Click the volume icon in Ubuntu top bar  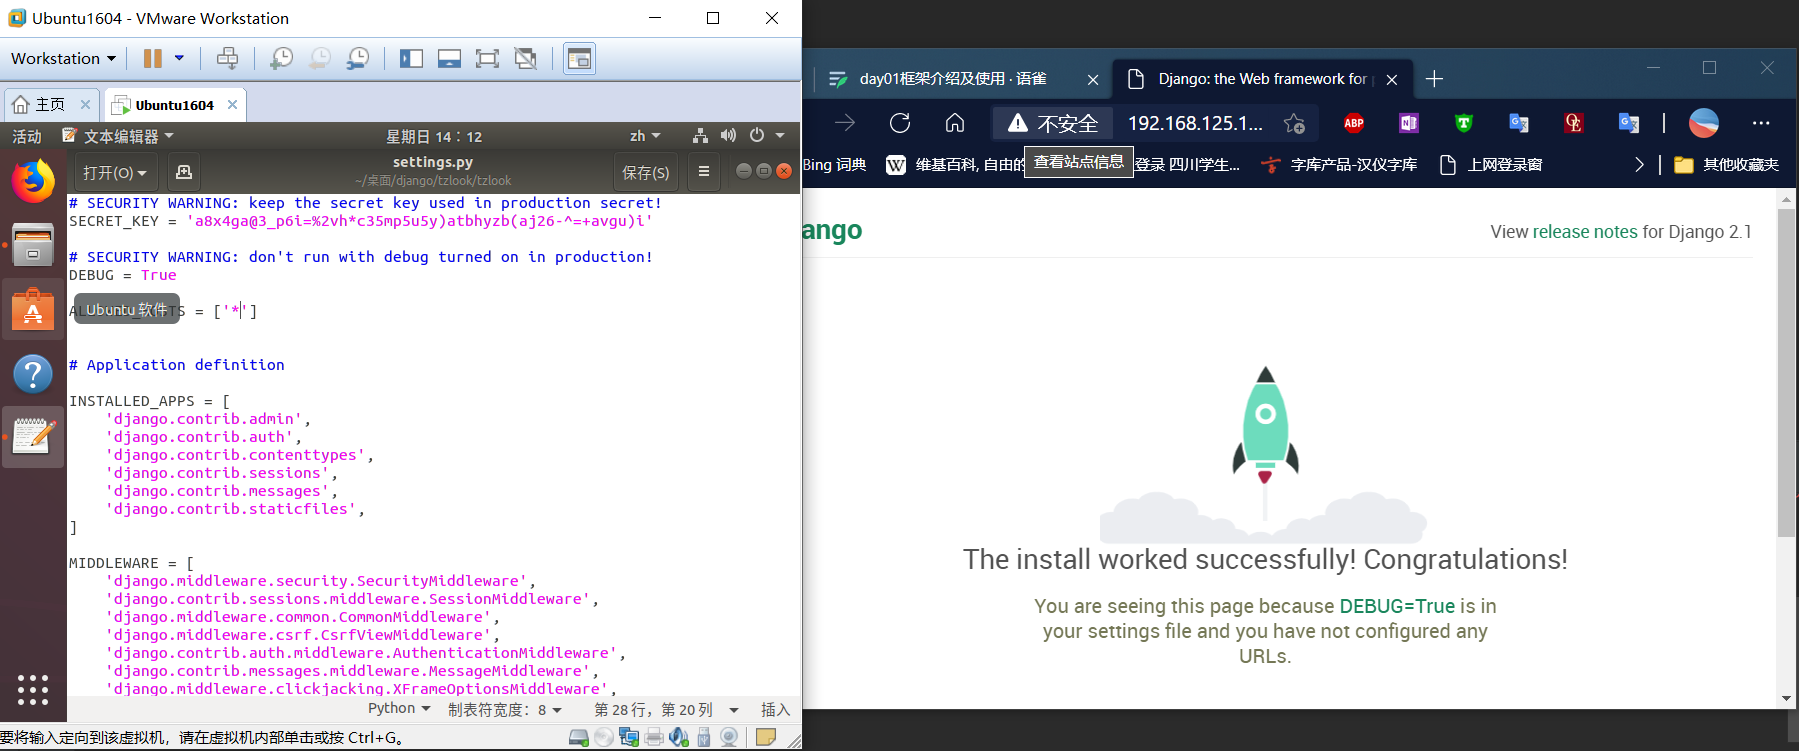click(728, 136)
